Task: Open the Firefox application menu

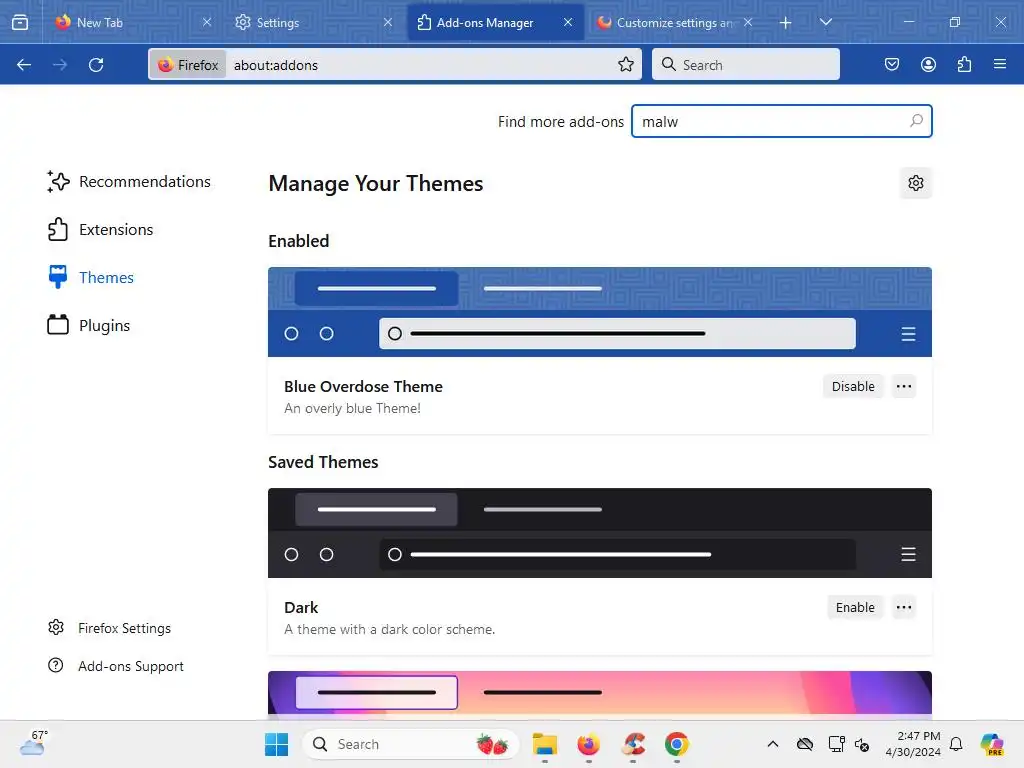Action: pyautogui.click(x=999, y=64)
